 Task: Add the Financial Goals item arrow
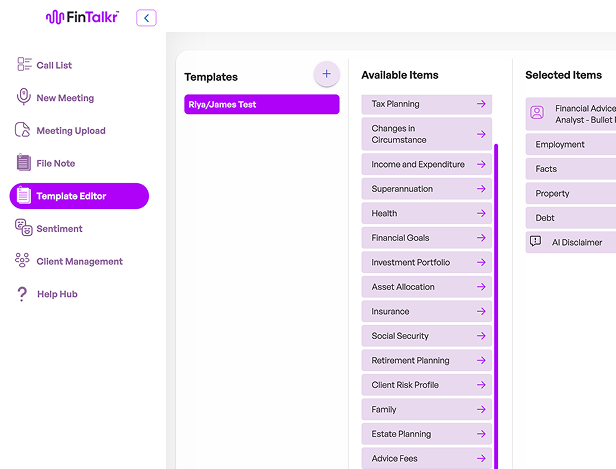481,238
